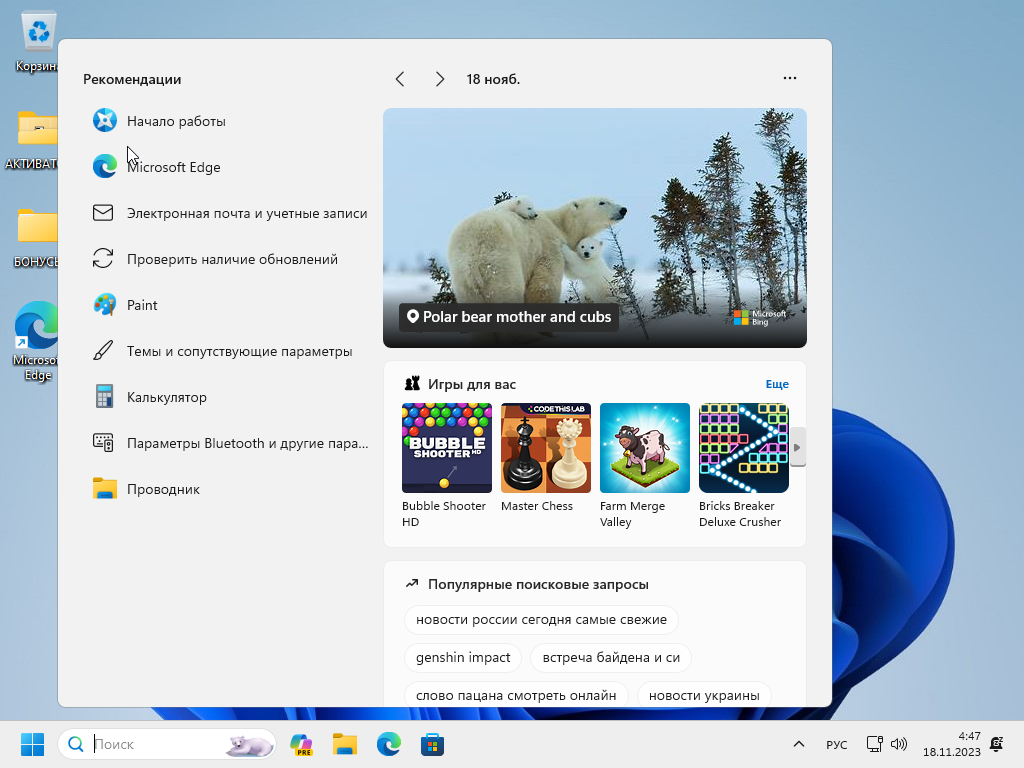The width and height of the screenshot is (1024, 768).
Task: Open the Bubble Shooter HD game tile
Action: pos(447,466)
